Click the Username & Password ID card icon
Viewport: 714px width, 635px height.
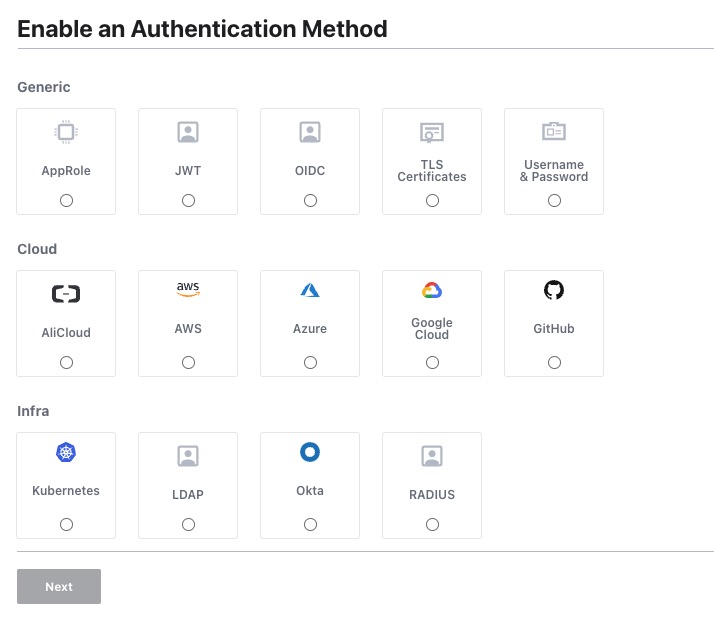point(554,131)
